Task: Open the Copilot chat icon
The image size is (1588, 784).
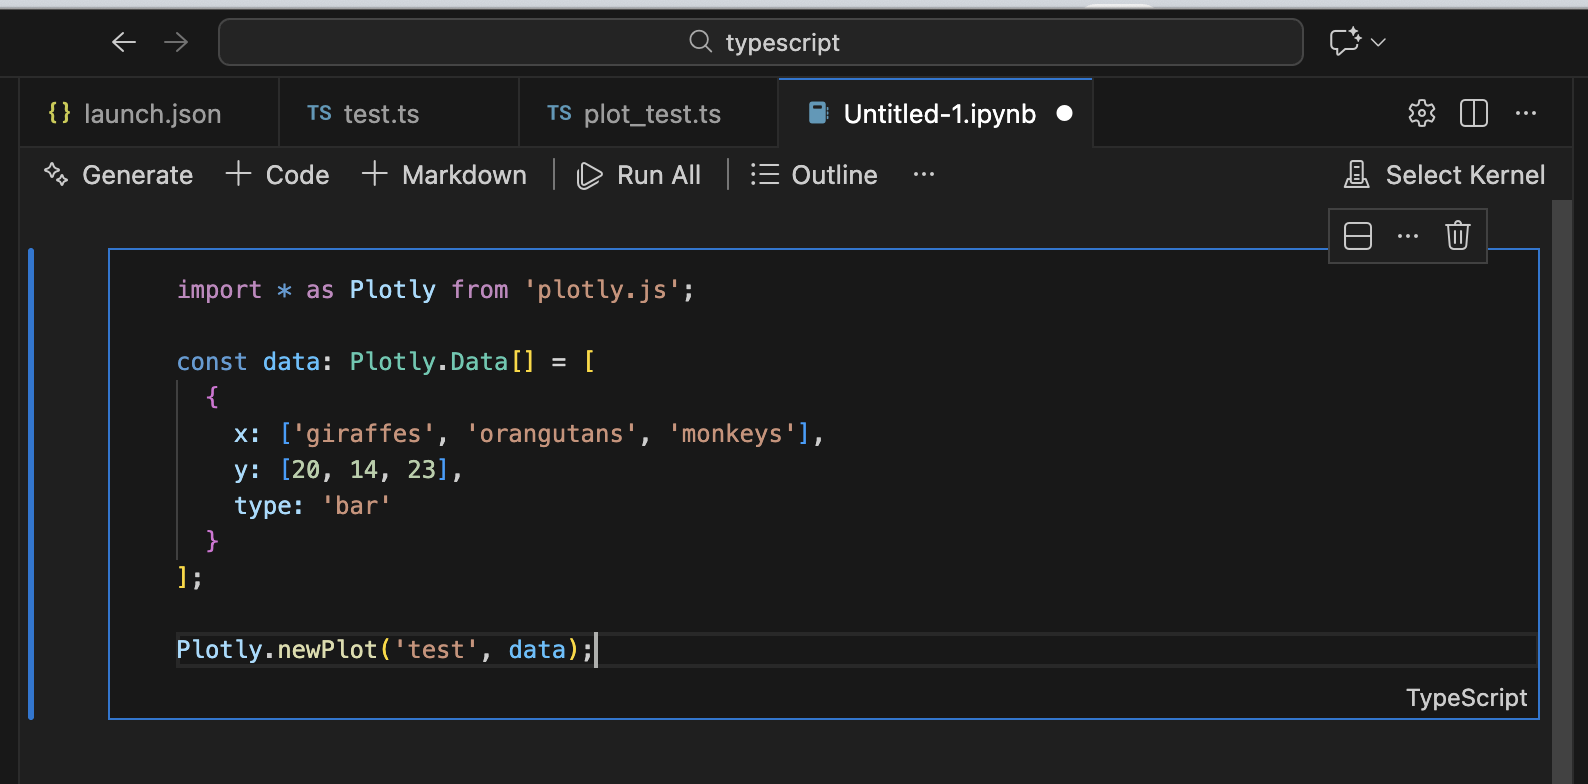Action: pyautogui.click(x=1345, y=42)
